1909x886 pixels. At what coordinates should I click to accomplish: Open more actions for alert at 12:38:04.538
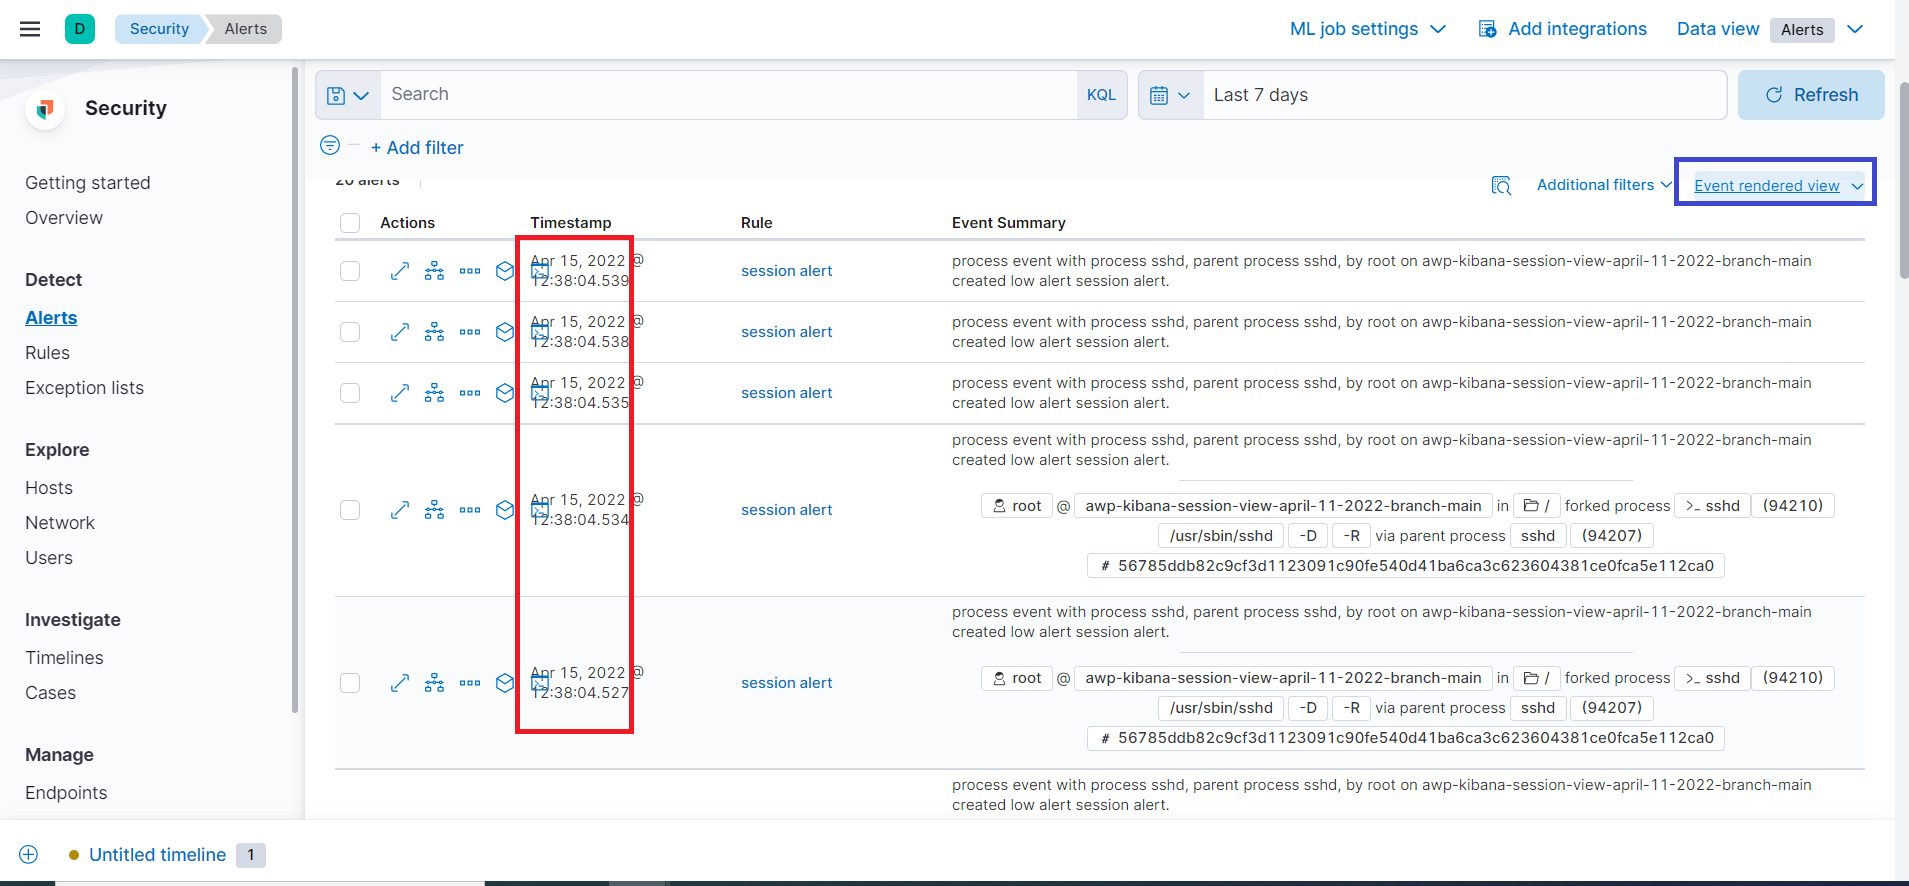[470, 332]
